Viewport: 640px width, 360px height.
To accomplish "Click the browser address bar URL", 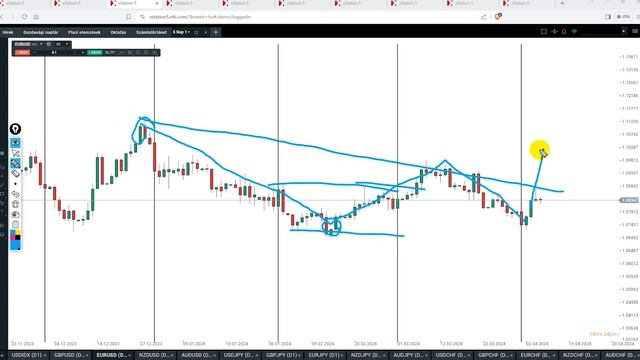I will pos(200,17).
